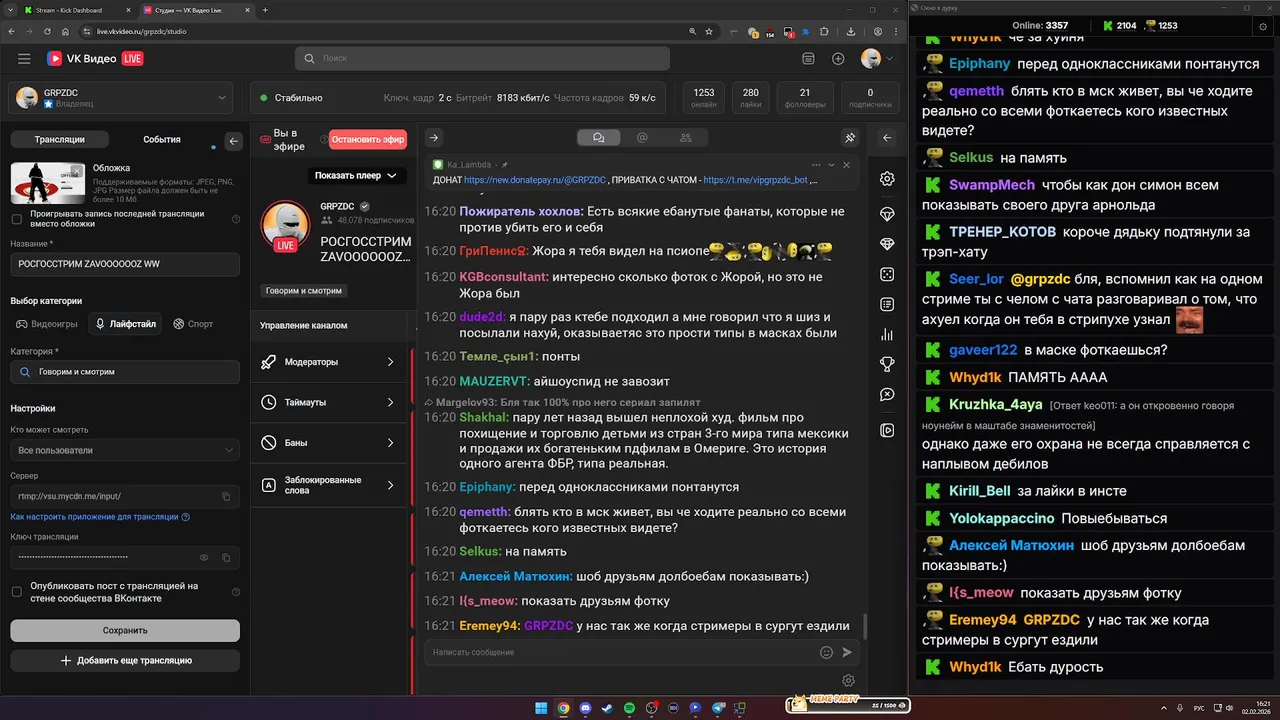Open the 'Показать плеер' dropdown
Screen dimensions: 1280x720
point(356,176)
